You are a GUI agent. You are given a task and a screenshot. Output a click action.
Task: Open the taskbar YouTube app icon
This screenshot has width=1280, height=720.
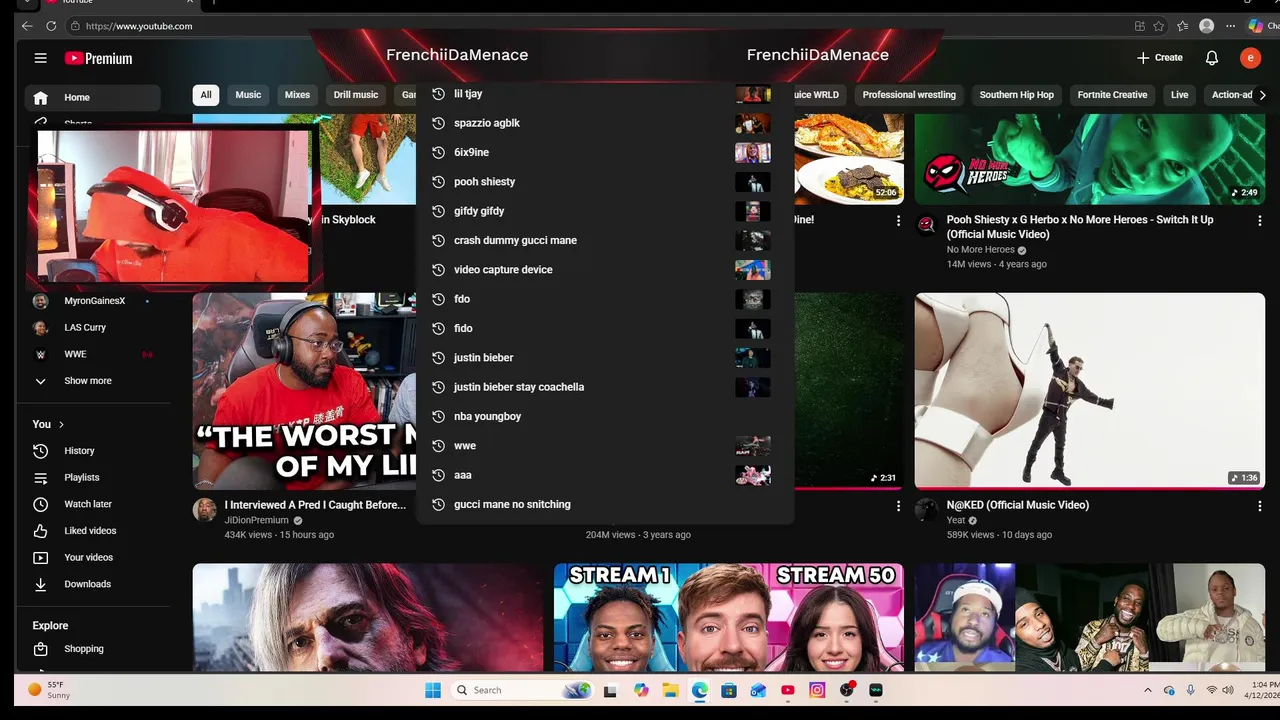pos(788,690)
